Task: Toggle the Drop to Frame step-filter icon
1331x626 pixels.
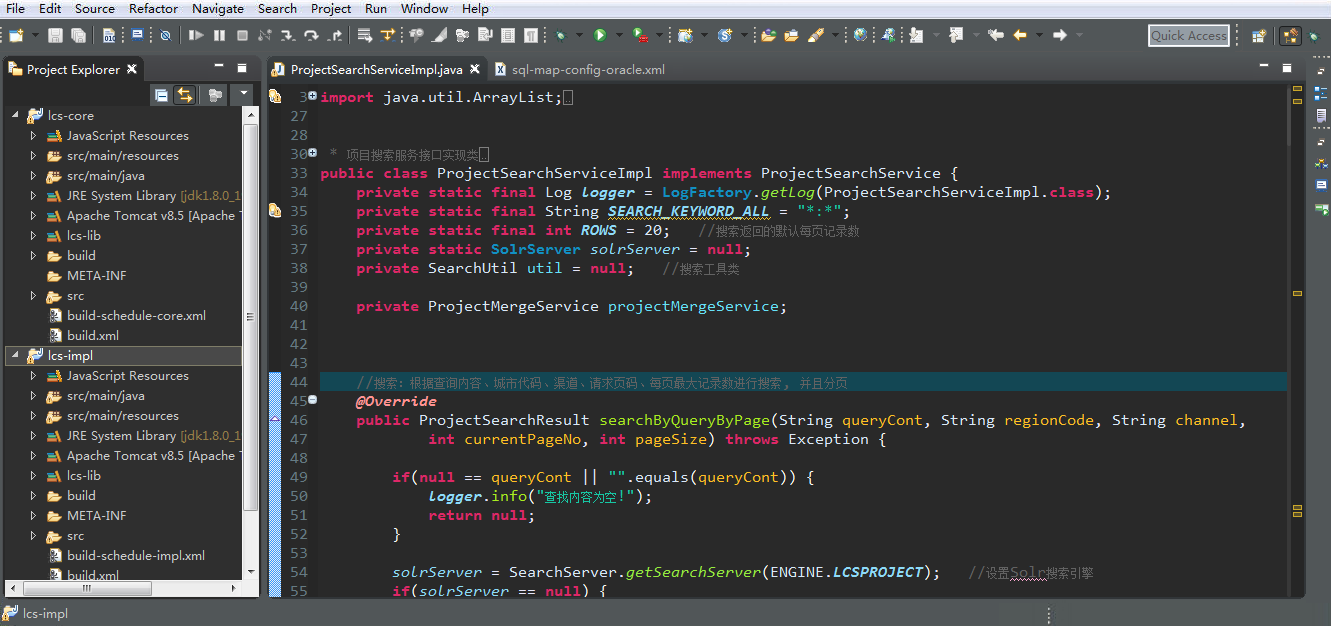Action: coord(365,35)
